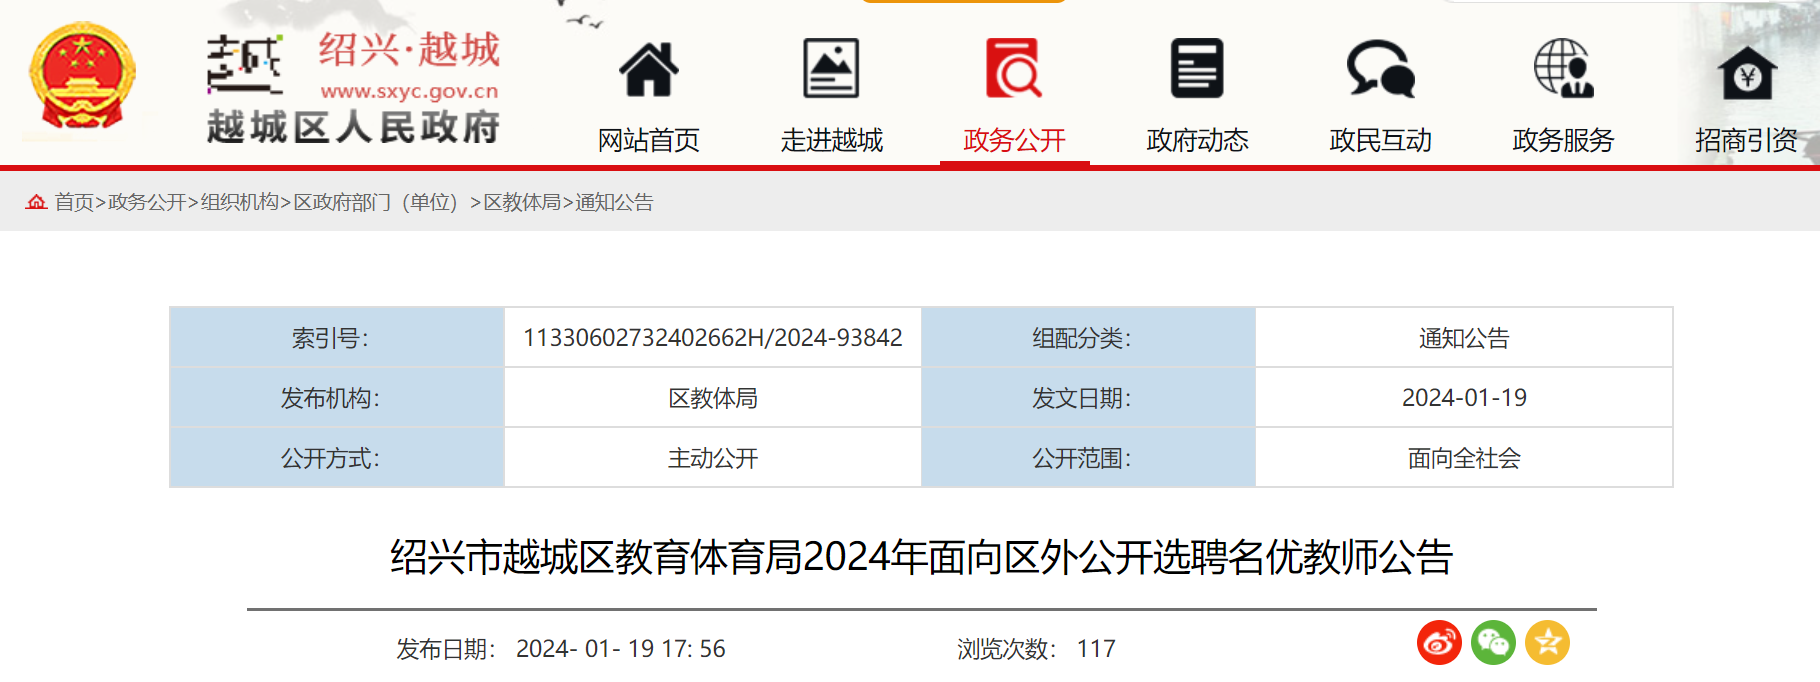Viewport: 1820px width, 682px height.
Task: Open the 网站首页 menu label
Action: (x=649, y=140)
